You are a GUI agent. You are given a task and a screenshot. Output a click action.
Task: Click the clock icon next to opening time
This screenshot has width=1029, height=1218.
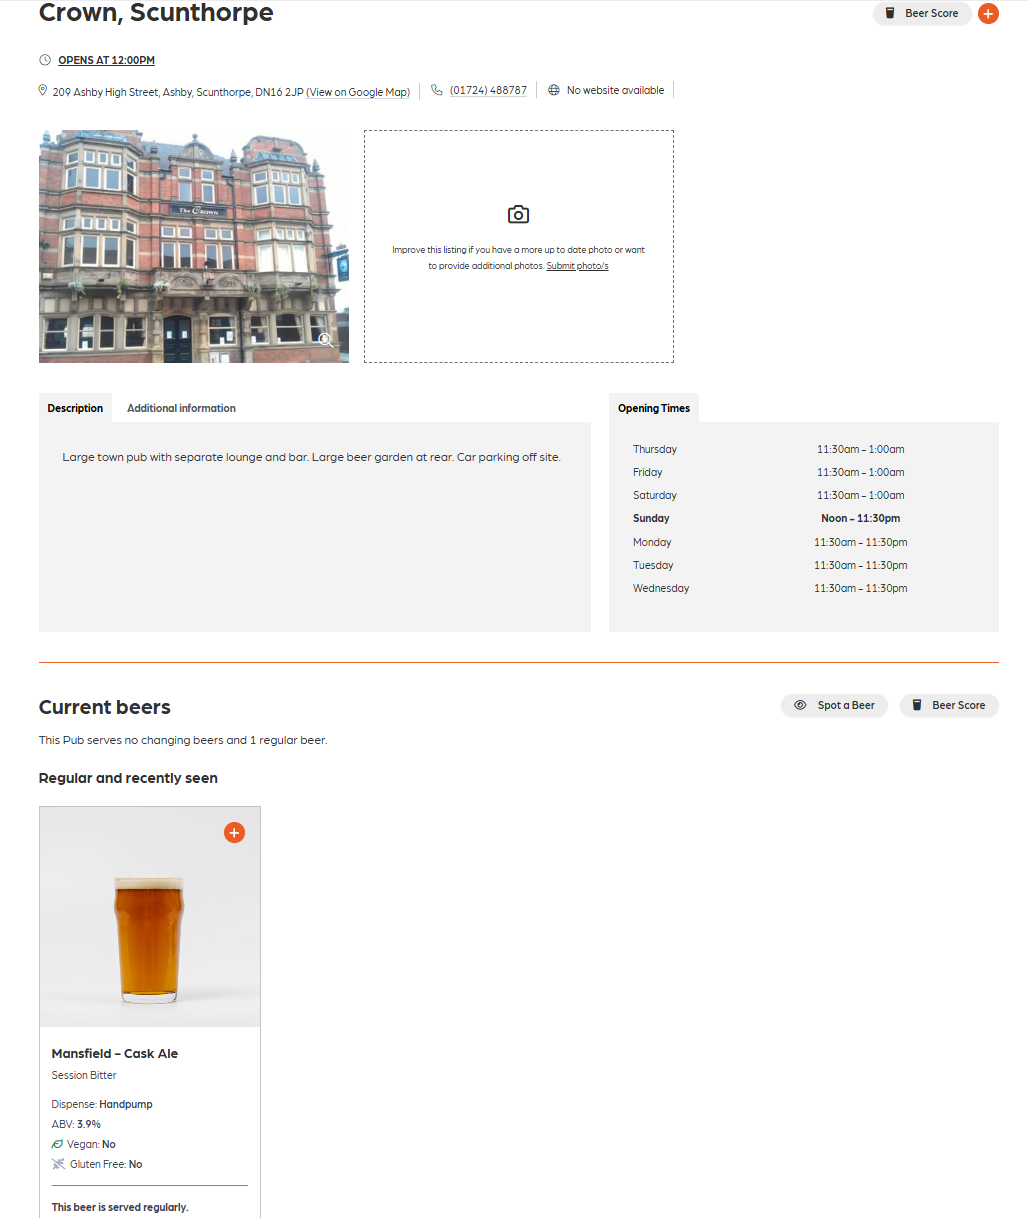44,60
